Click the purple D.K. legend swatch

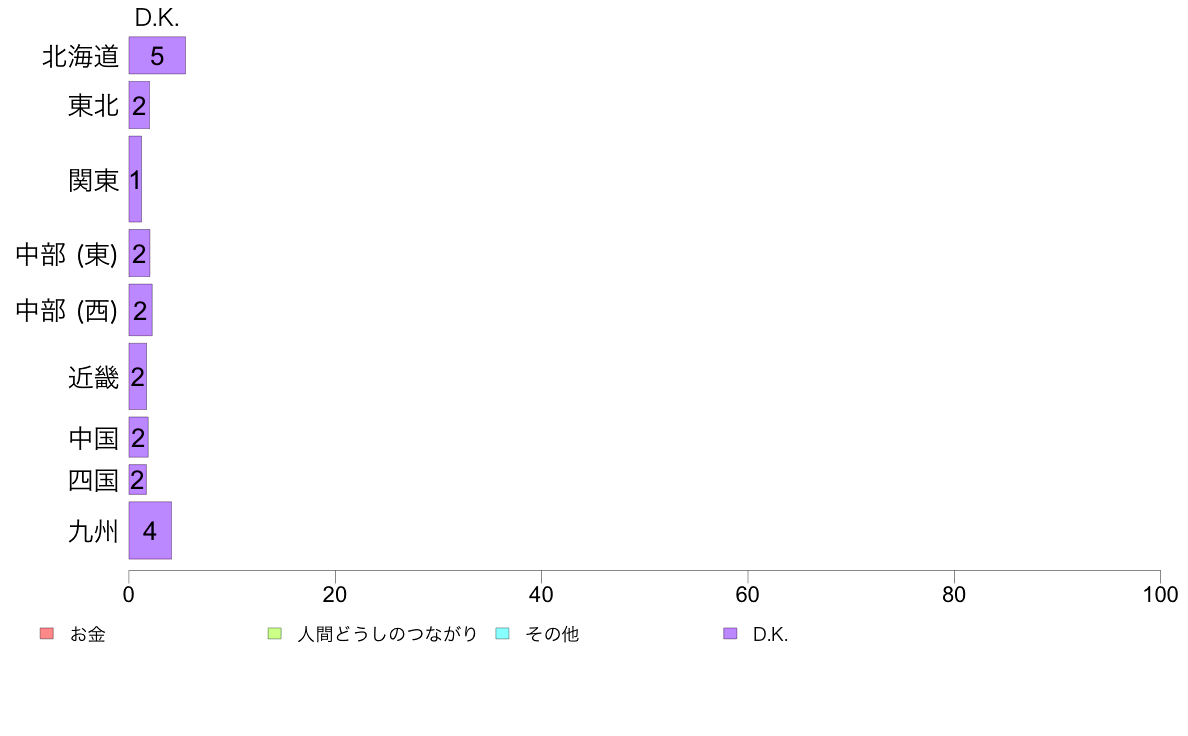click(730, 634)
